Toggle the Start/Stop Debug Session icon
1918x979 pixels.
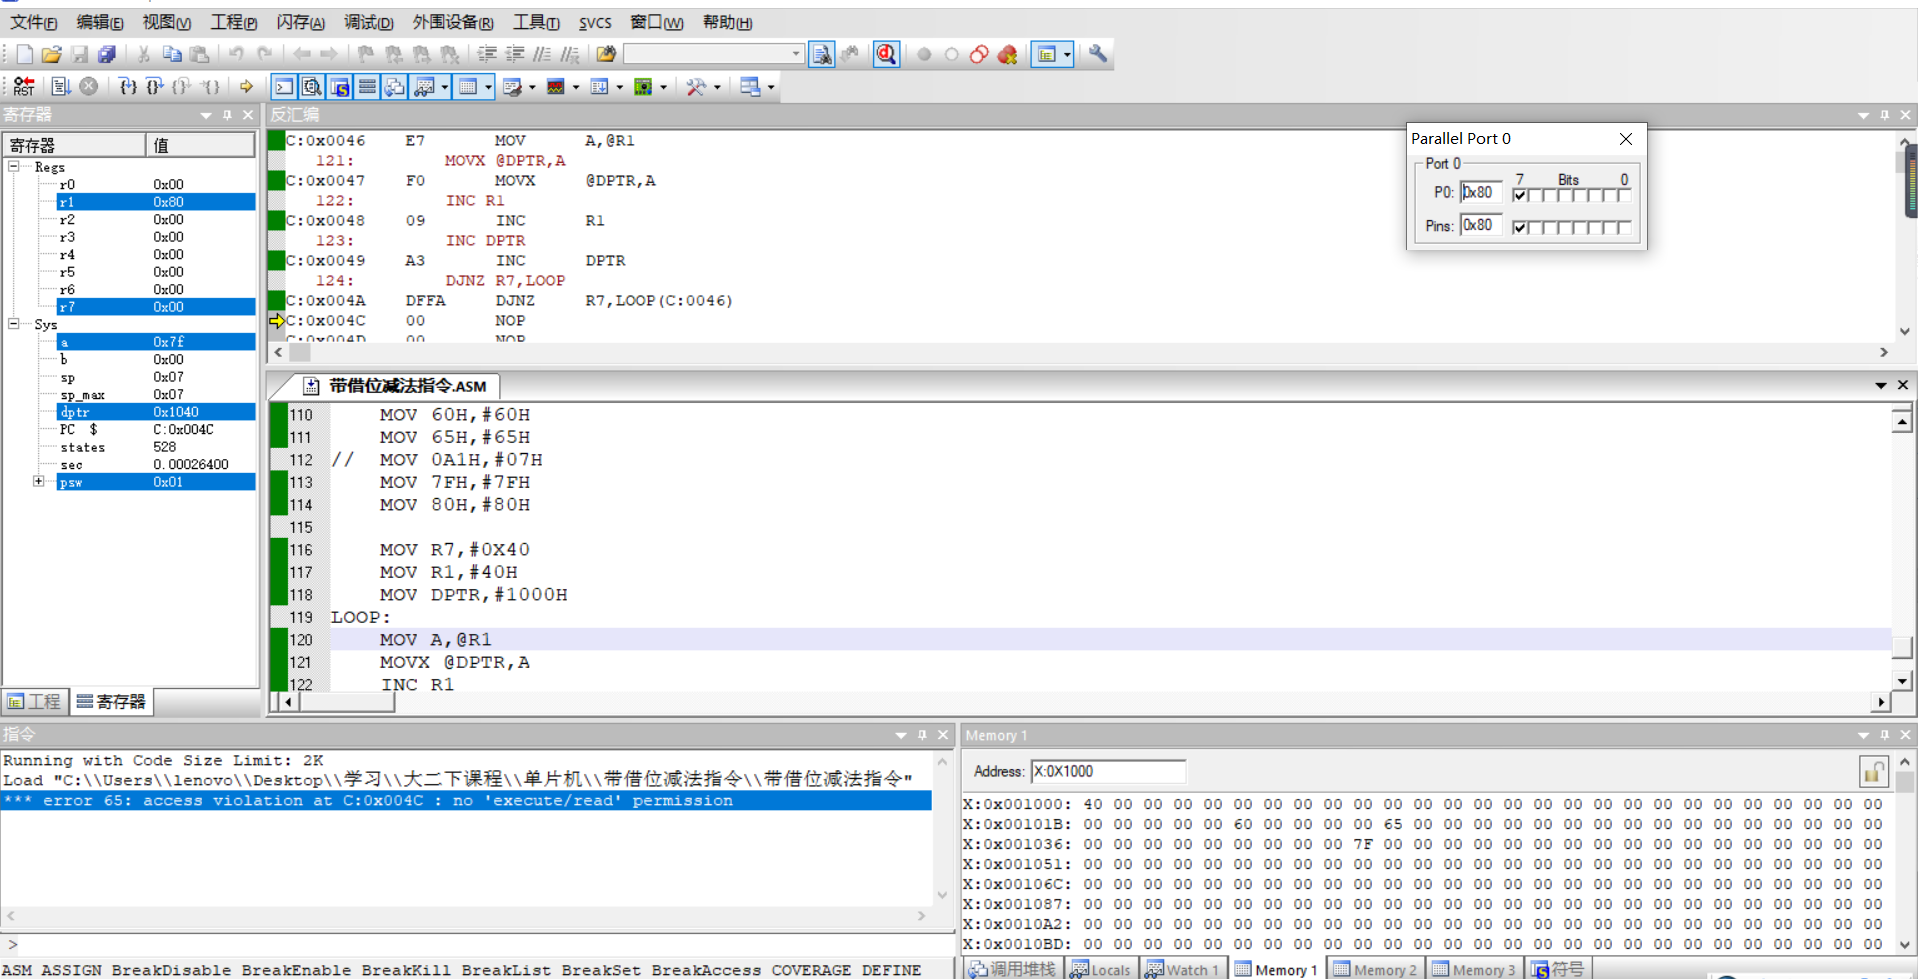[x=886, y=55]
